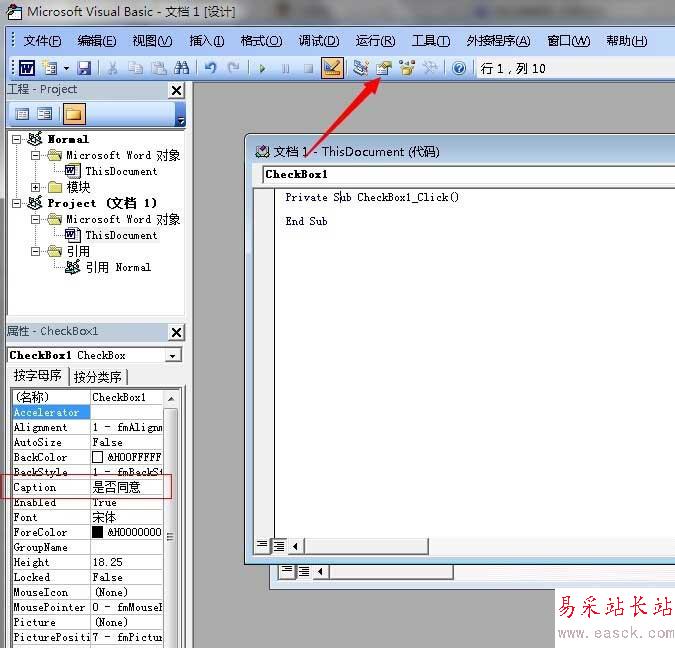Screen dimensions: 675x648
Task: Open the Object Browser toolbar icon
Action: (x=407, y=68)
